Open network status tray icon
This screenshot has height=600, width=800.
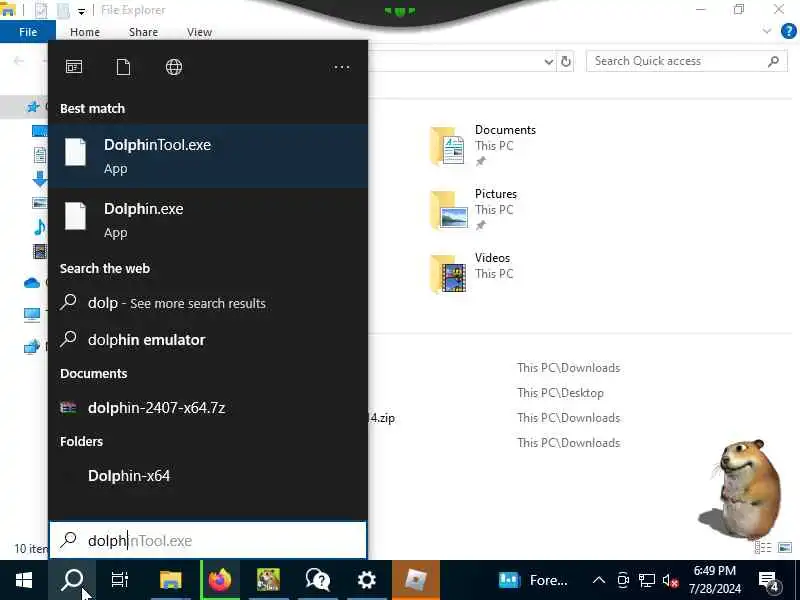[x=647, y=580]
